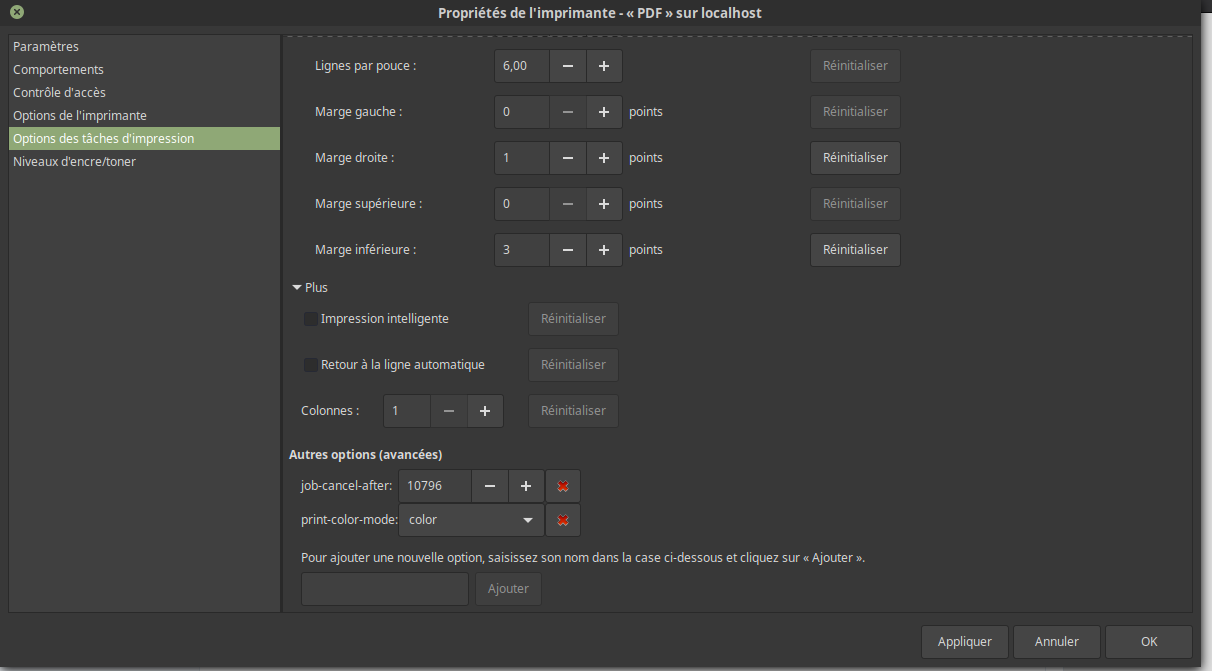Image resolution: width=1212 pixels, height=671 pixels.
Task: Open Niveaux d'encre/toner section
Action: (75, 162)
